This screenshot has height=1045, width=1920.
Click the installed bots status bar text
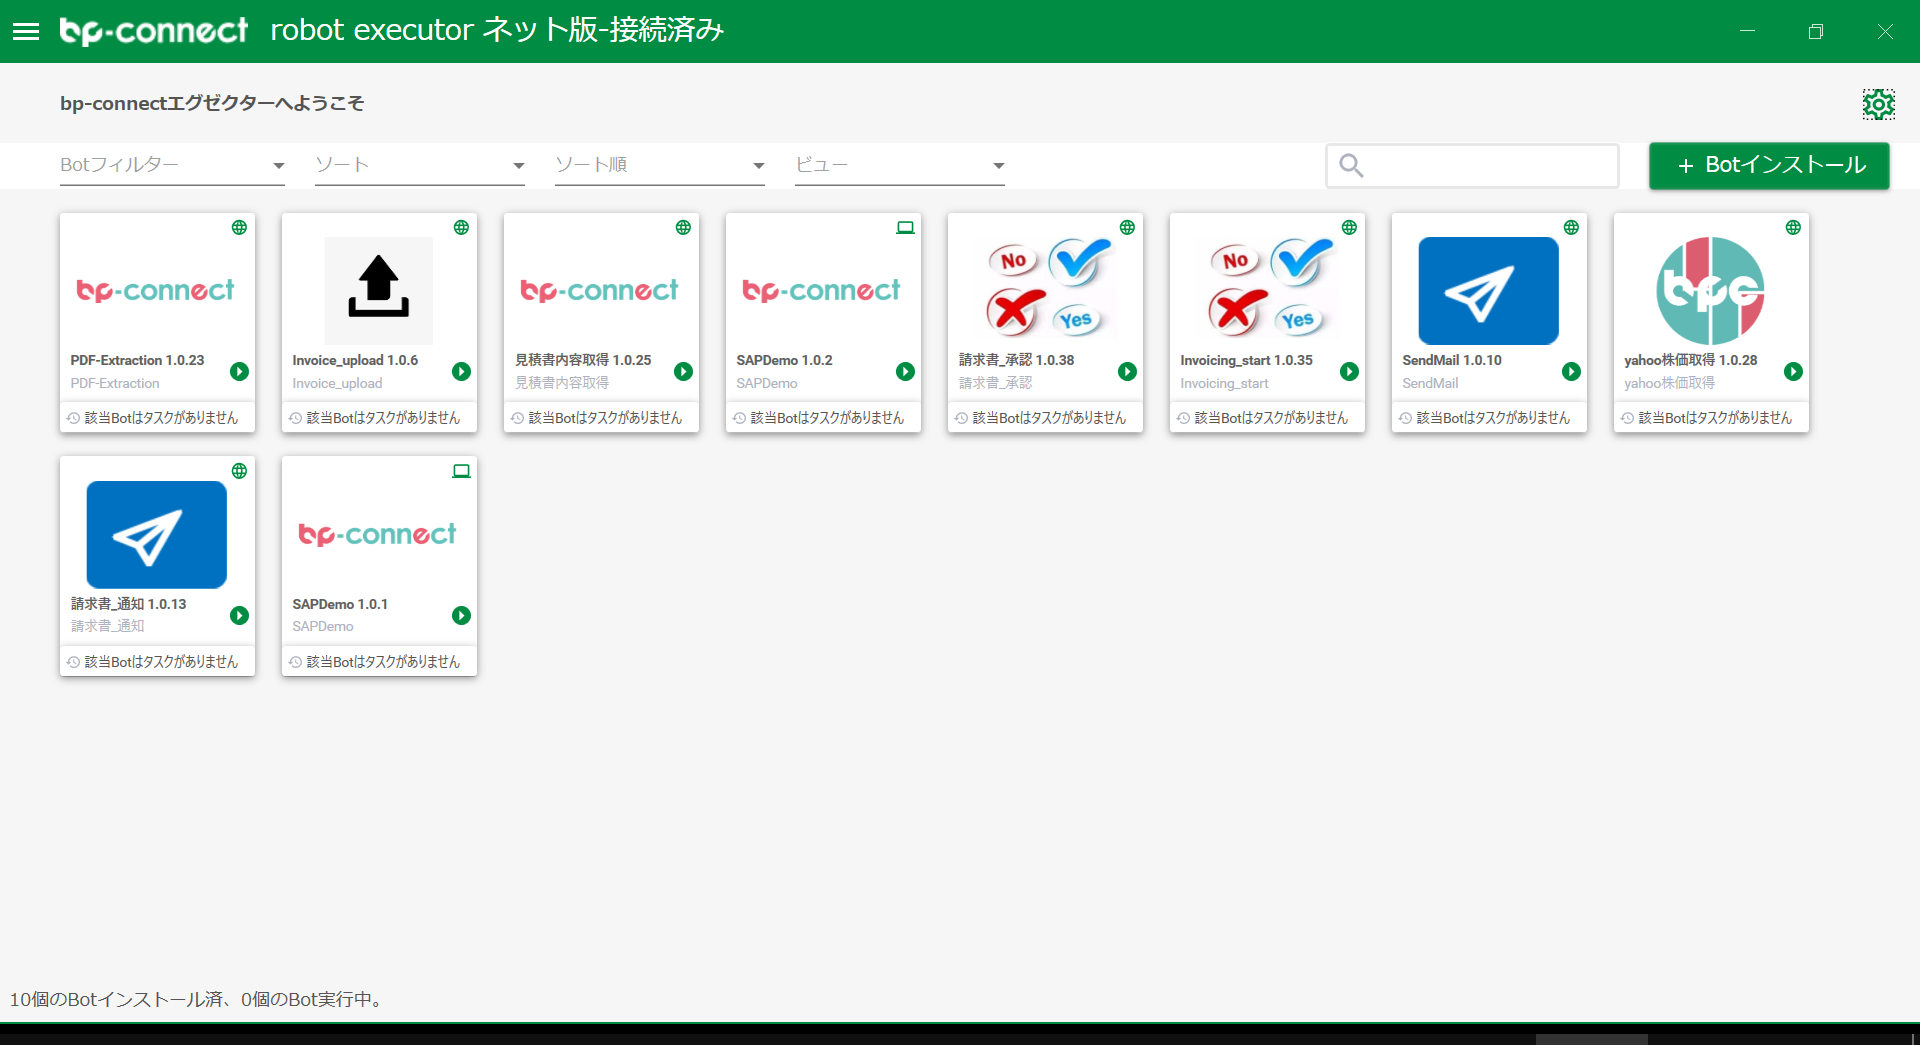(x=197, y=999)
